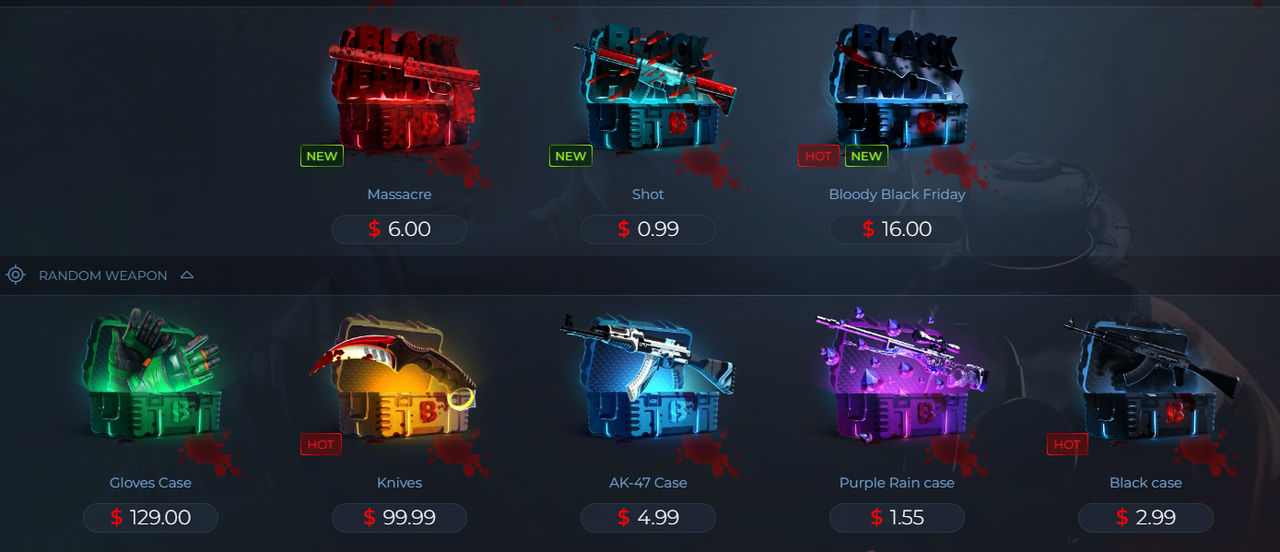Image resolution: width=1280 pixels, height=552 pixels.
Task: Click the $99.99 Knives price button
Action: [x=399, y=517]
